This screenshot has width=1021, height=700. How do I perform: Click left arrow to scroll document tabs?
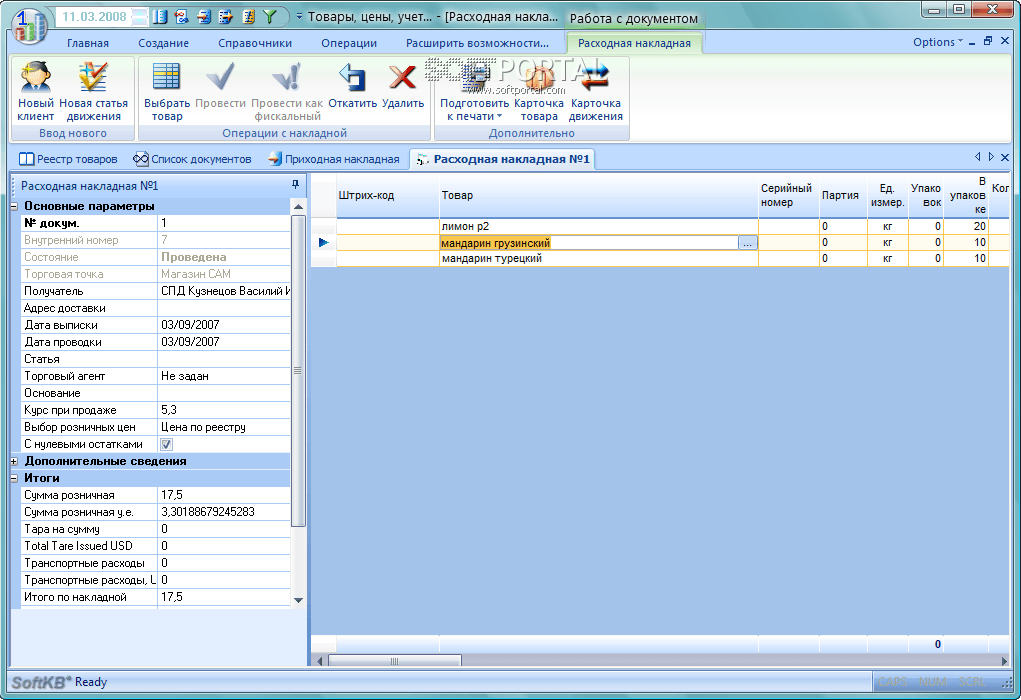pyautogui.click(x=977, y=157)
